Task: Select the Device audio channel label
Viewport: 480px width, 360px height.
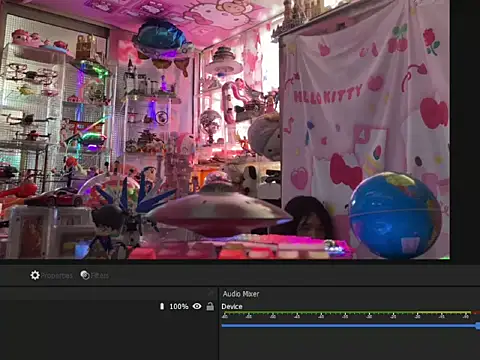Action: pos(232,306)
